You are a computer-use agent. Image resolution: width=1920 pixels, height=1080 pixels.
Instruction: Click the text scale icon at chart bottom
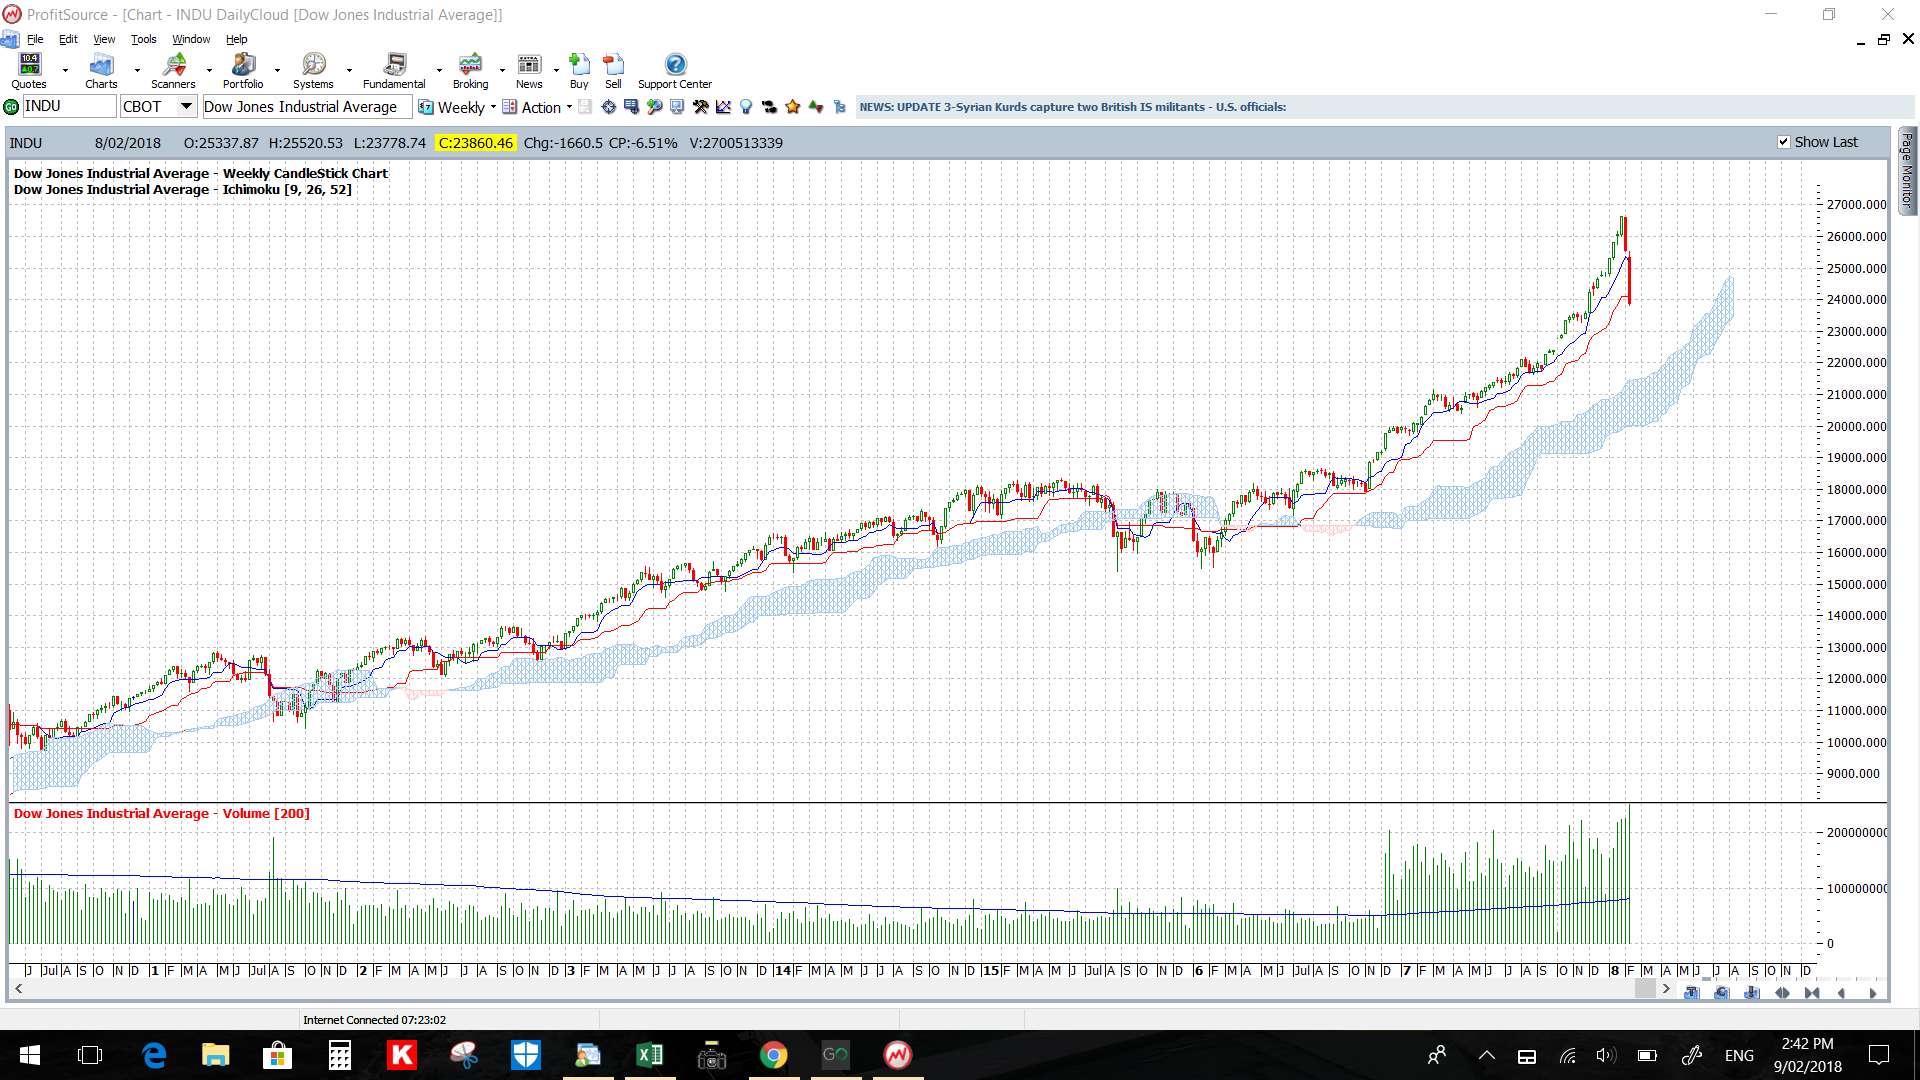coord(1692,993)
